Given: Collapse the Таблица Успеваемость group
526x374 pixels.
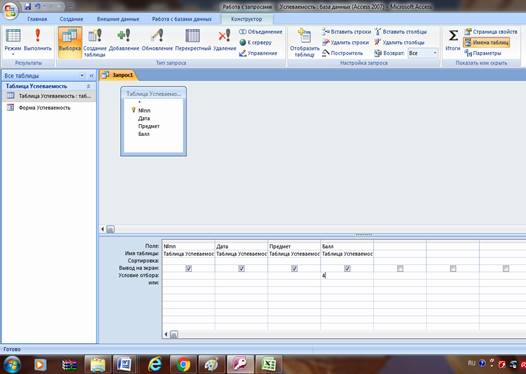Looking at the screenshot, I should tap(89, 86).
